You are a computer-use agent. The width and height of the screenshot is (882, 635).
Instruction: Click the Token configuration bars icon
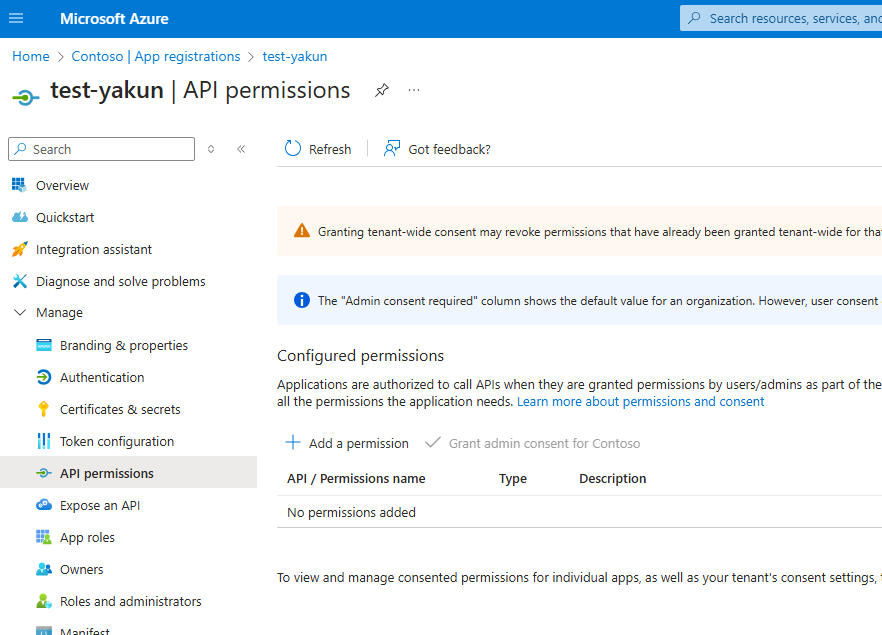[44, 441]
